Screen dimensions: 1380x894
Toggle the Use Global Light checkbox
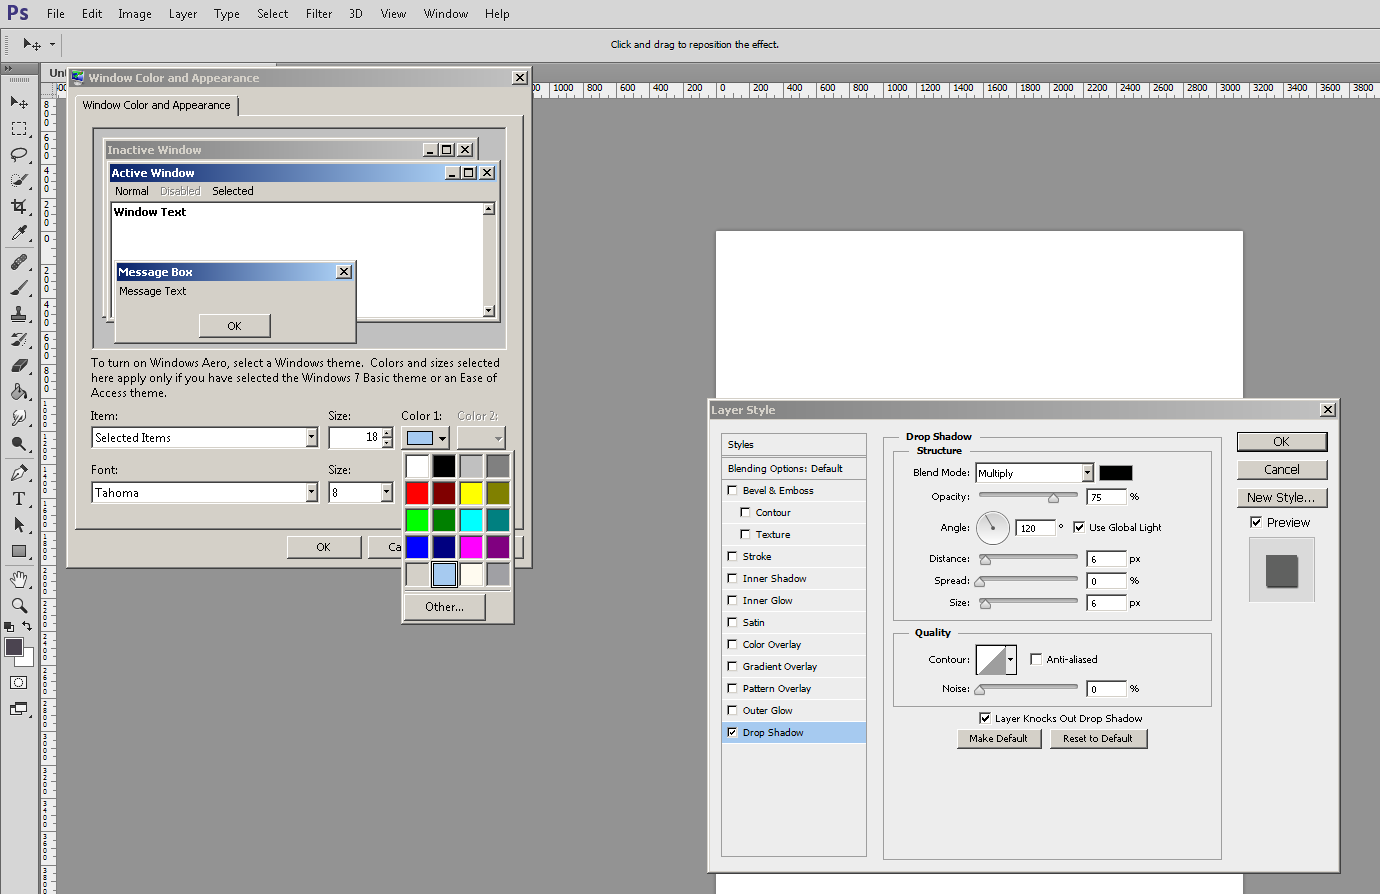1079,527
